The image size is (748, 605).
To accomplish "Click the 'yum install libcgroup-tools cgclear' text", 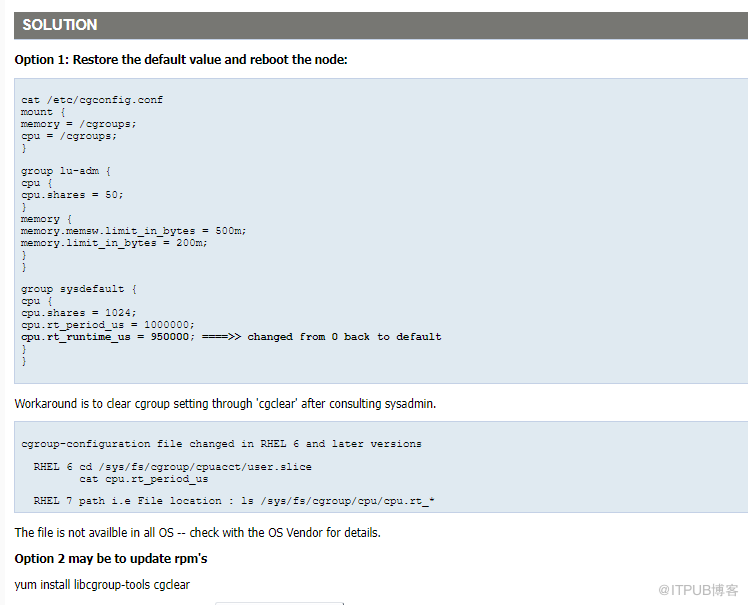I will point(102,585).
